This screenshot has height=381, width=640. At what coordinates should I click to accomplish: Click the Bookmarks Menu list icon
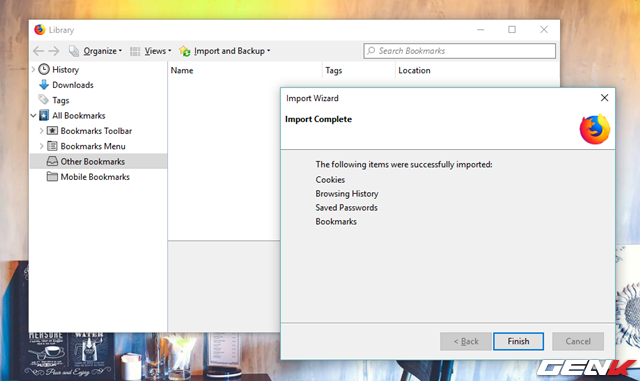click(52, 146)
